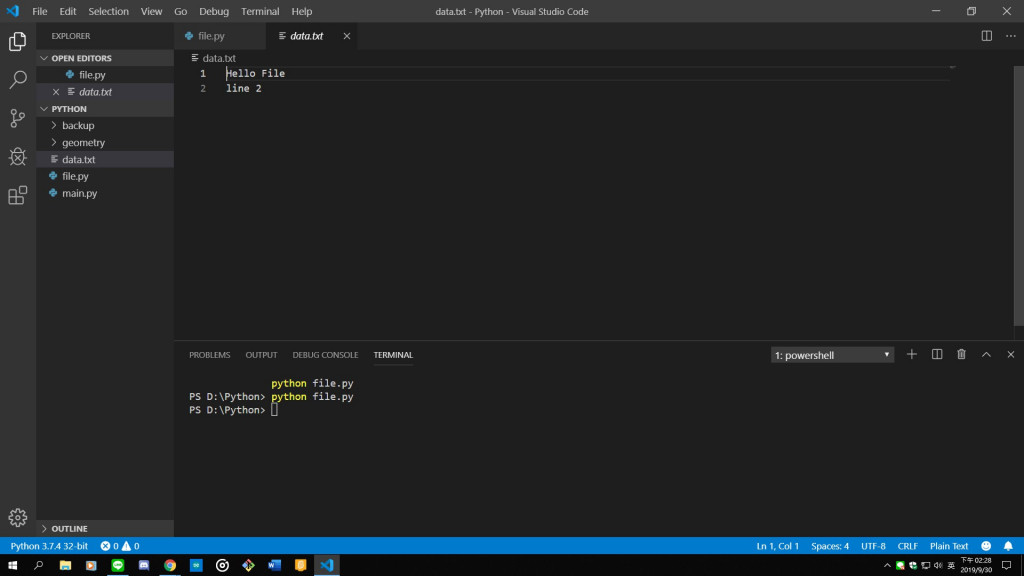Open the powershell terminal selector dropdown
The width and height of the screenshot is (1024, 576).
pyautogui.click(x=832, y=355)
